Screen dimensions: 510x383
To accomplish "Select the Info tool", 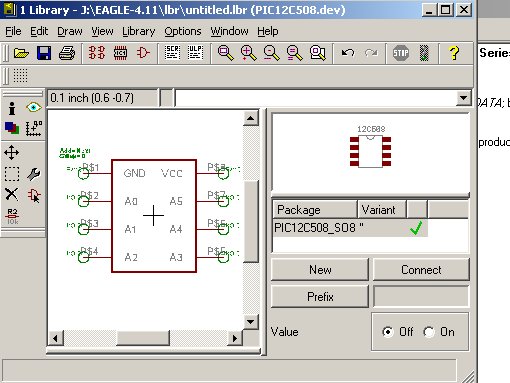I will 12,108.
